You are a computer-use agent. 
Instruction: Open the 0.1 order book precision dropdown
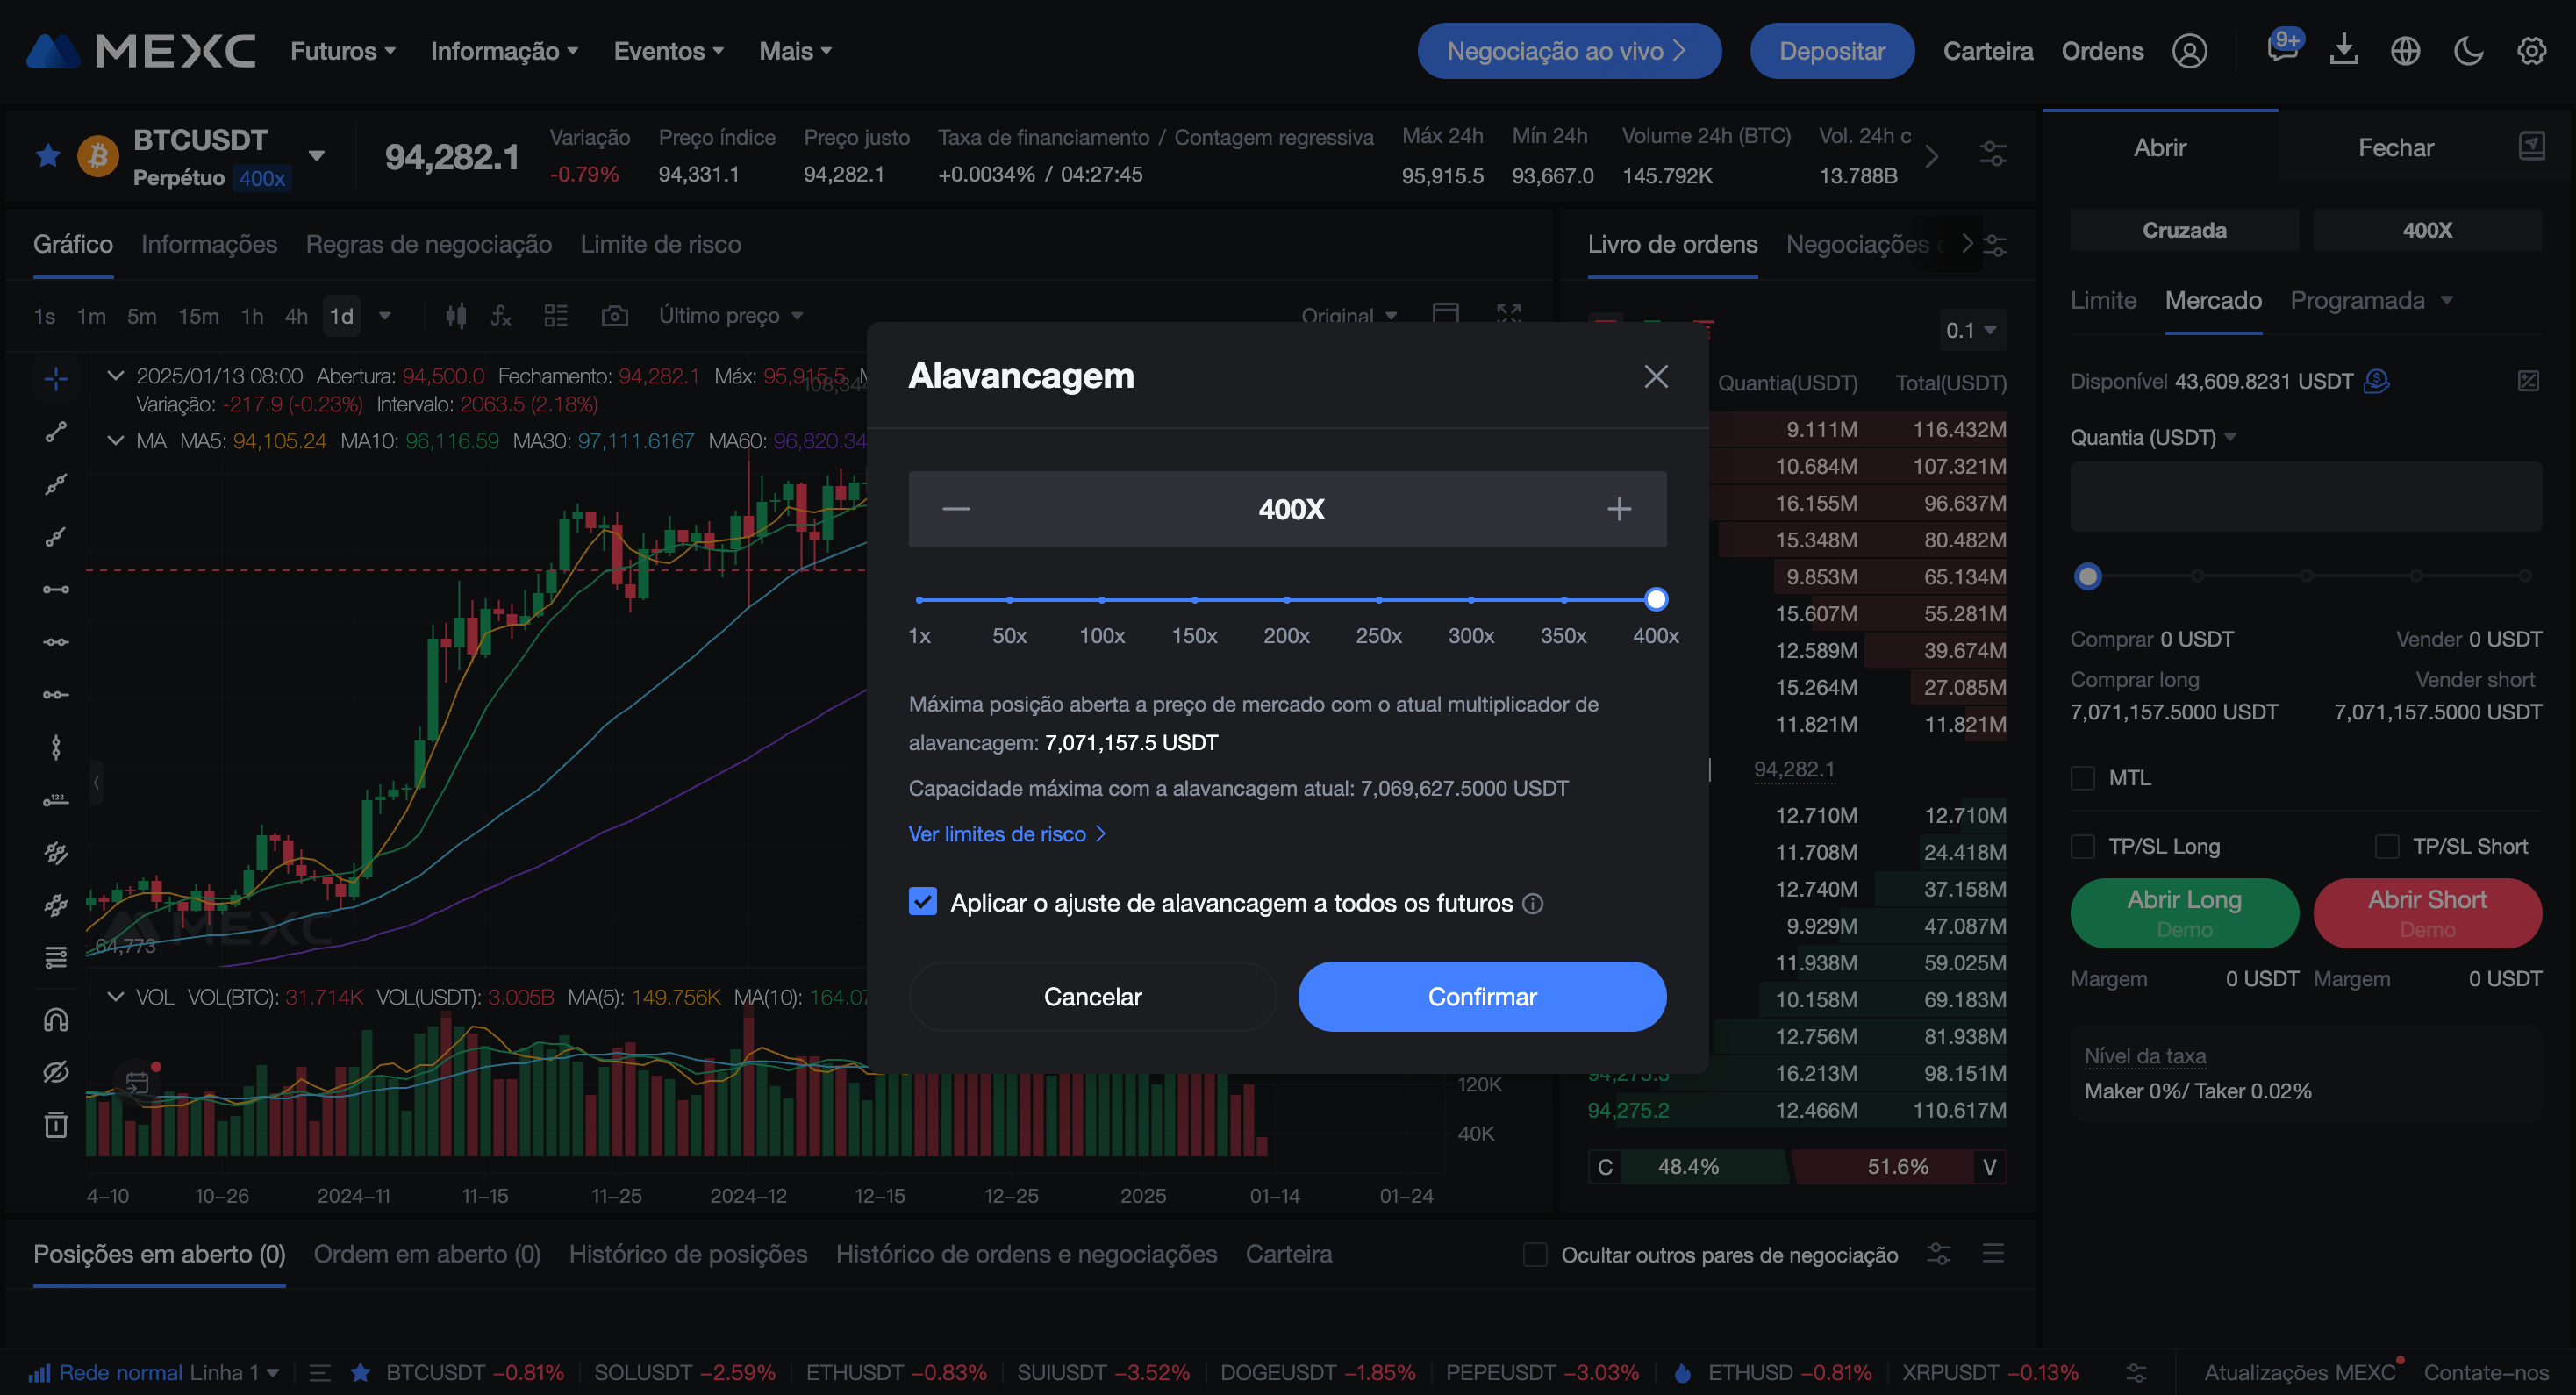coord(1970,330)
